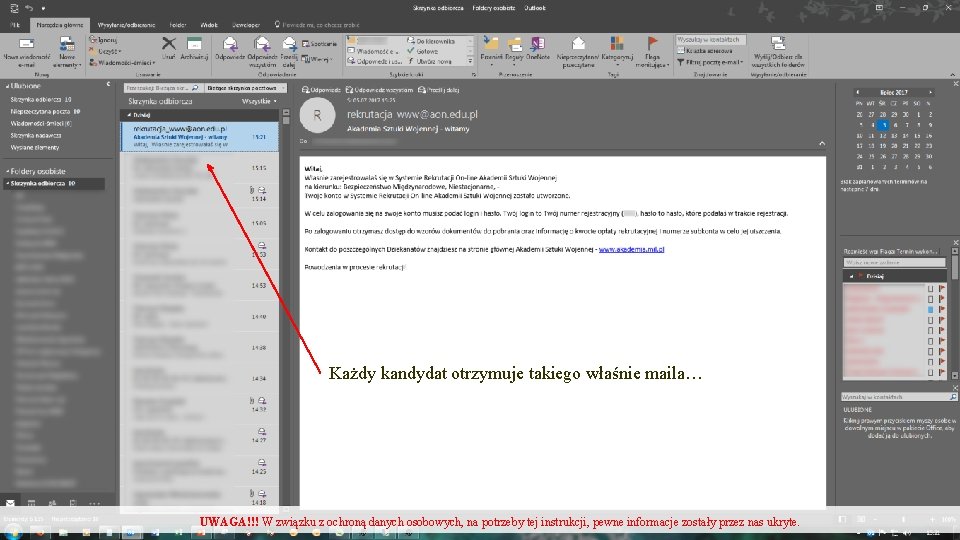Open the Kategoryzuj color categories menu

[x=617, y=50]
